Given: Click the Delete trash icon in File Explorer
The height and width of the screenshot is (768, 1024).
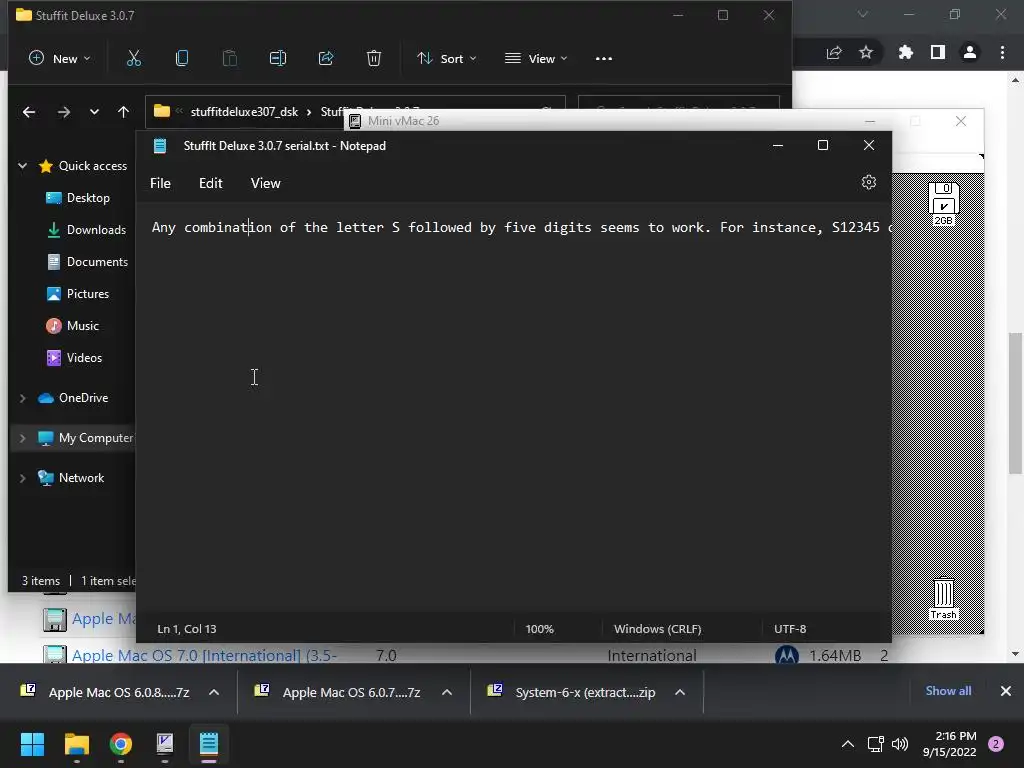Looking at the screenshot, I should coord(374,58).
